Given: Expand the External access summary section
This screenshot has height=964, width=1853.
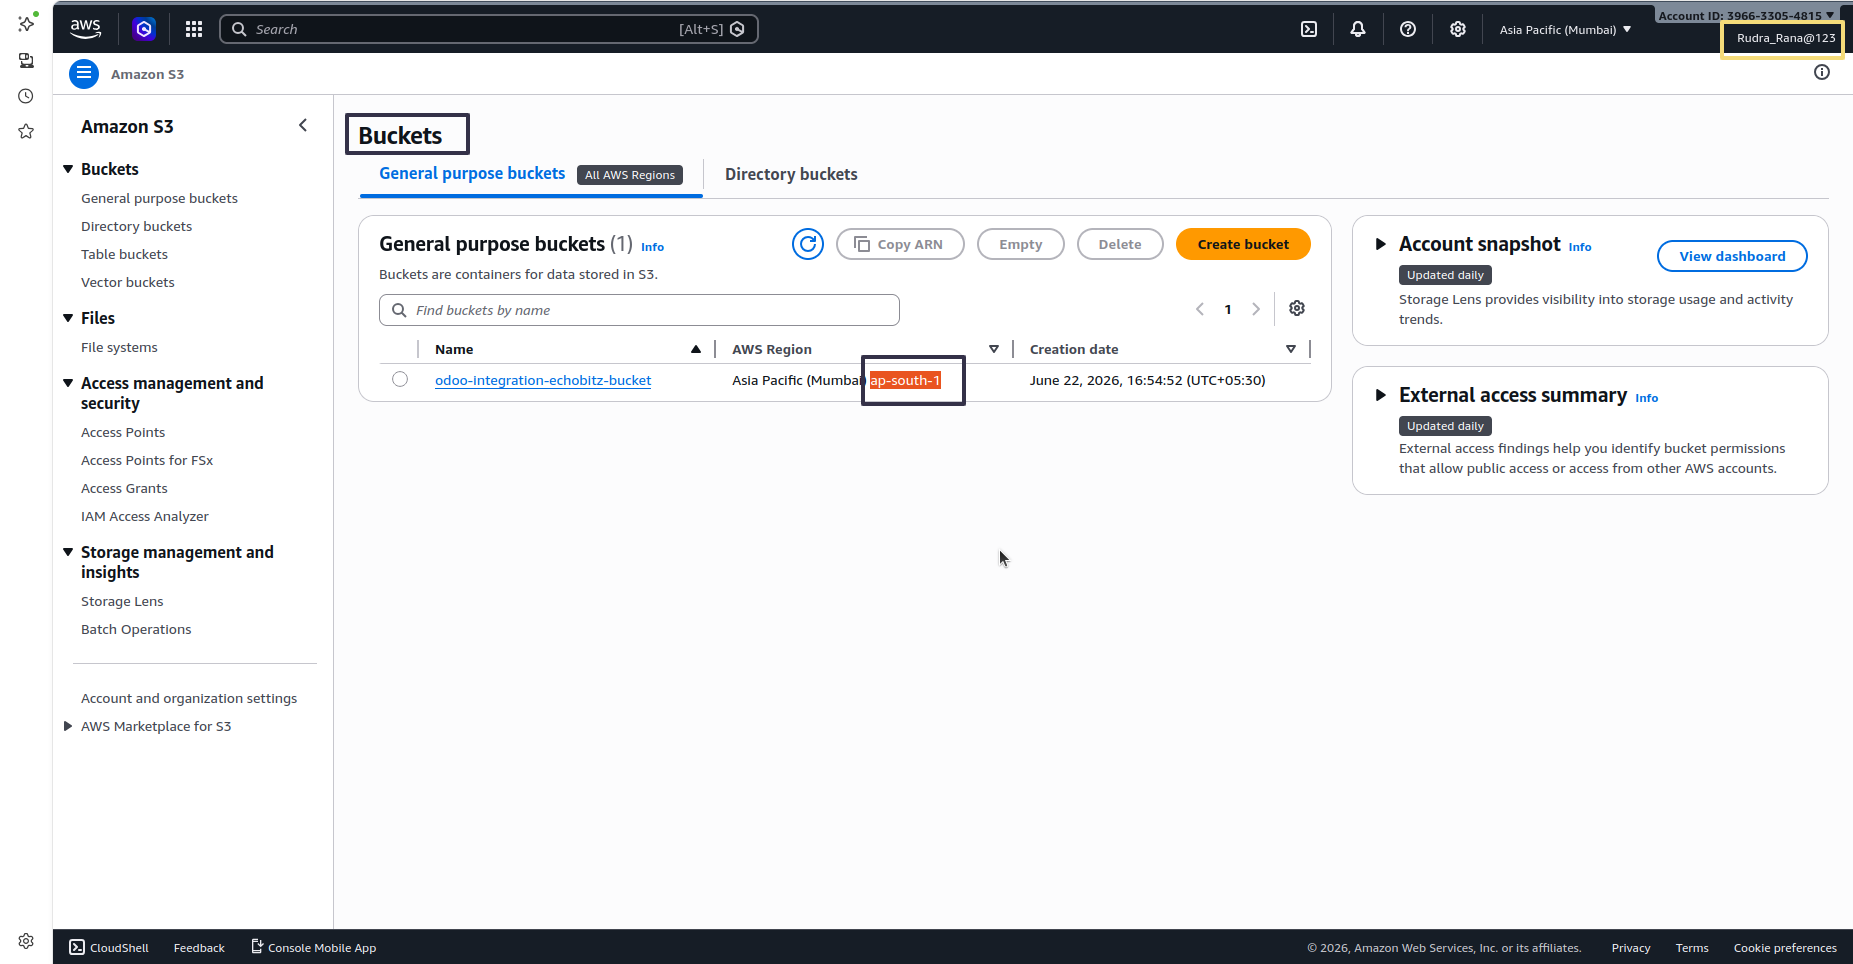Looking at the screenshot, I should 1381,395.
